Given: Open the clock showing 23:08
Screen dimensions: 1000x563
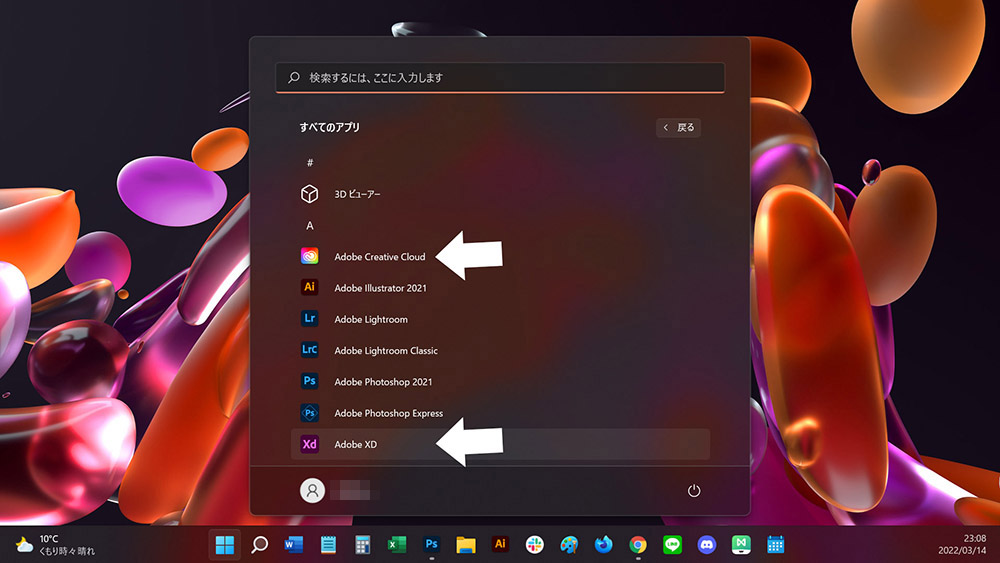Looking at the screenshot, I should click(962, 544).
